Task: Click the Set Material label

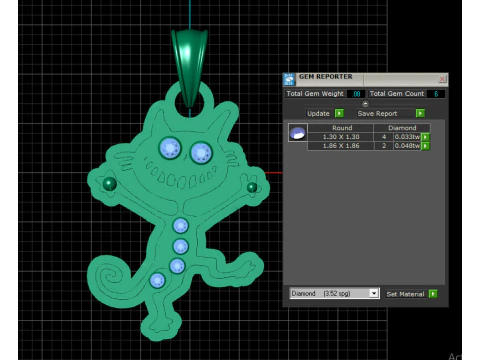Action: coord(405,294)
